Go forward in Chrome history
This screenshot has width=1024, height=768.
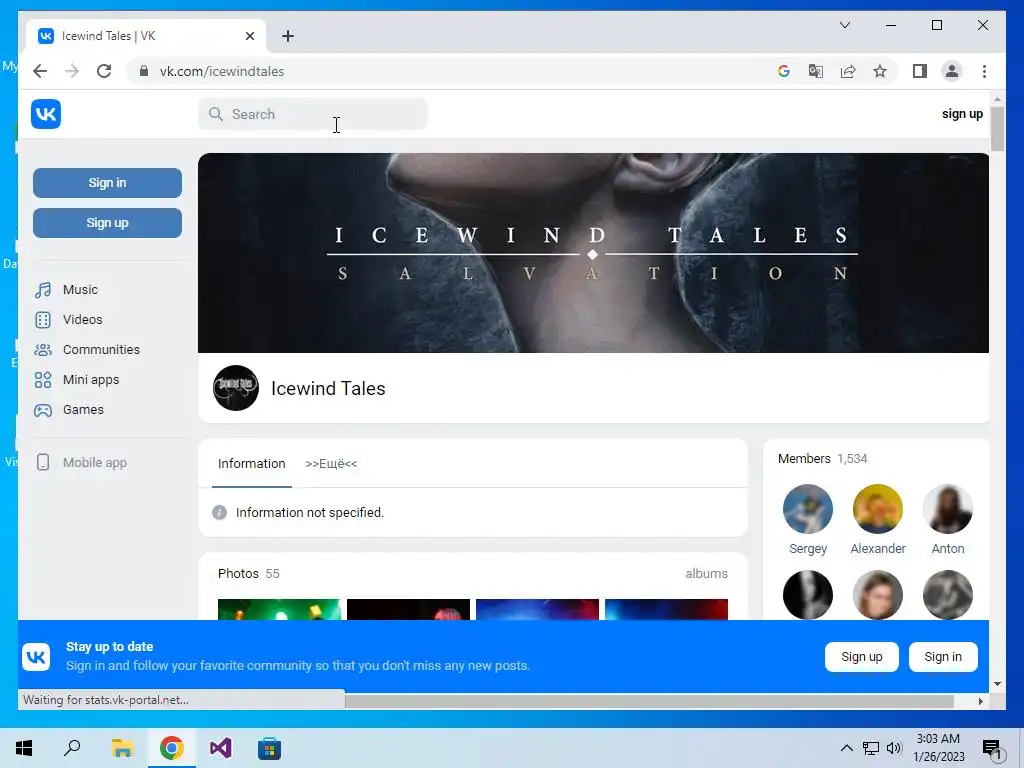[x=72, y=71]
